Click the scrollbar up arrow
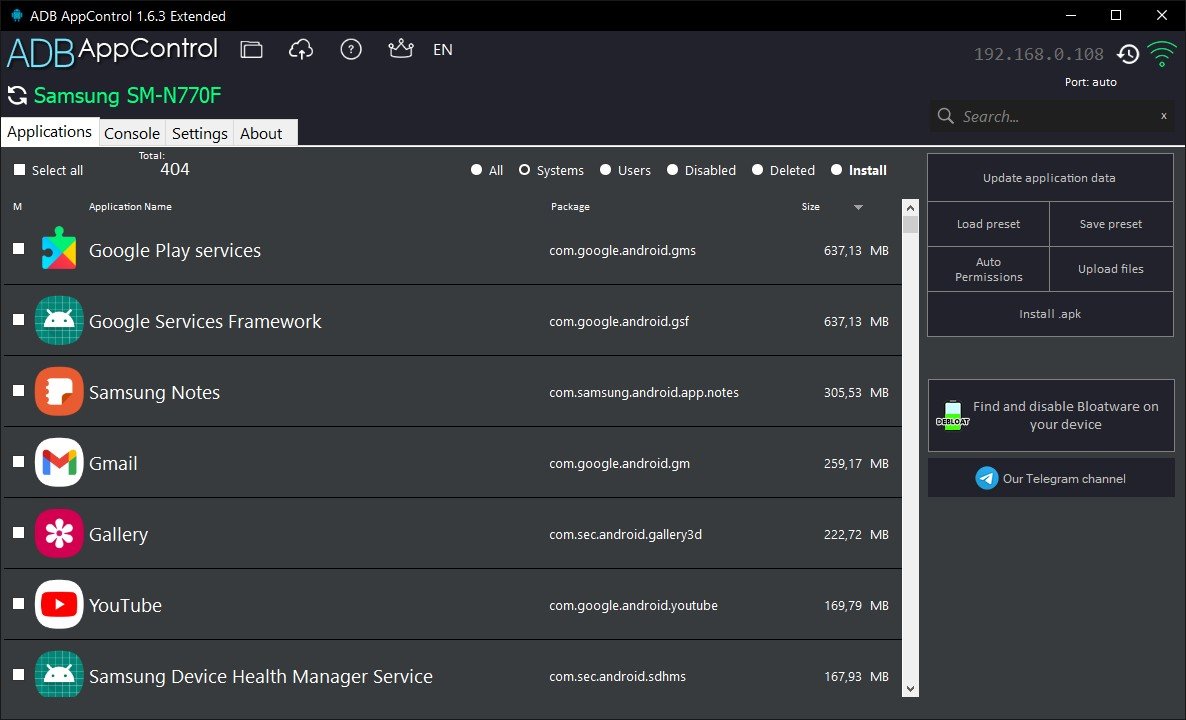 [x=910, y=208]
